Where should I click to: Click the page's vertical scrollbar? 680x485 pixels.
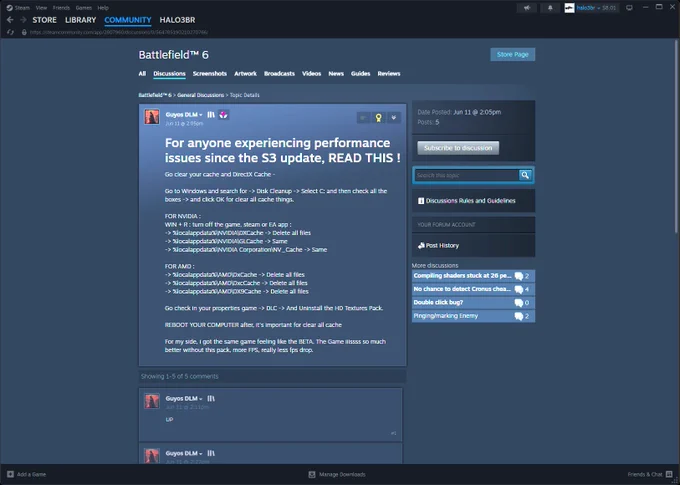tap(676, 137)
